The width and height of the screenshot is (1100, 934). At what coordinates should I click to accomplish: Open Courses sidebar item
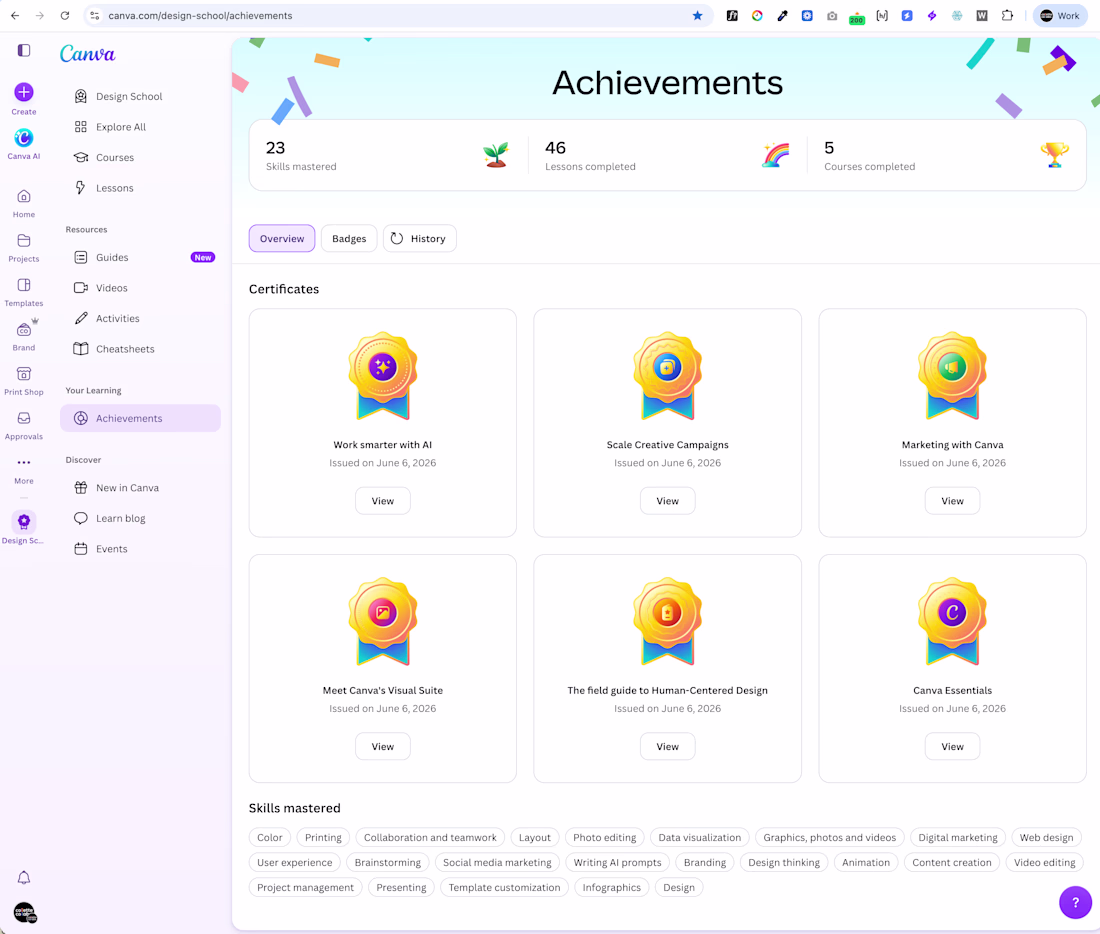pos(140,157)
